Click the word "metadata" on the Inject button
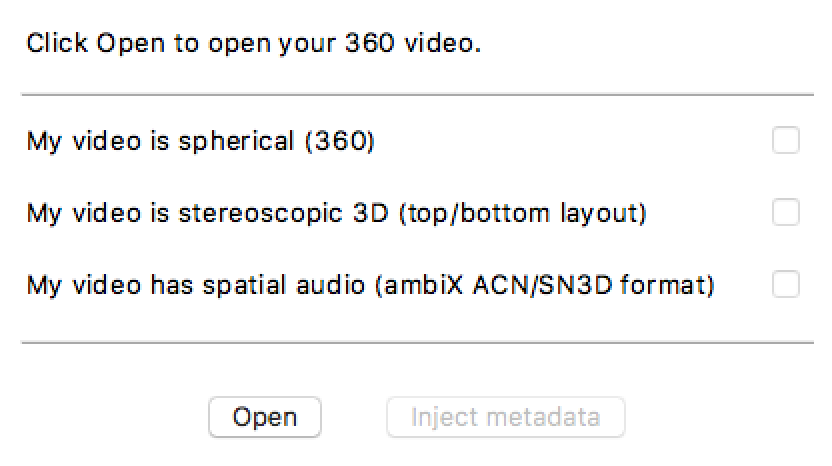832x466 pixels. (x=543, y=417)
